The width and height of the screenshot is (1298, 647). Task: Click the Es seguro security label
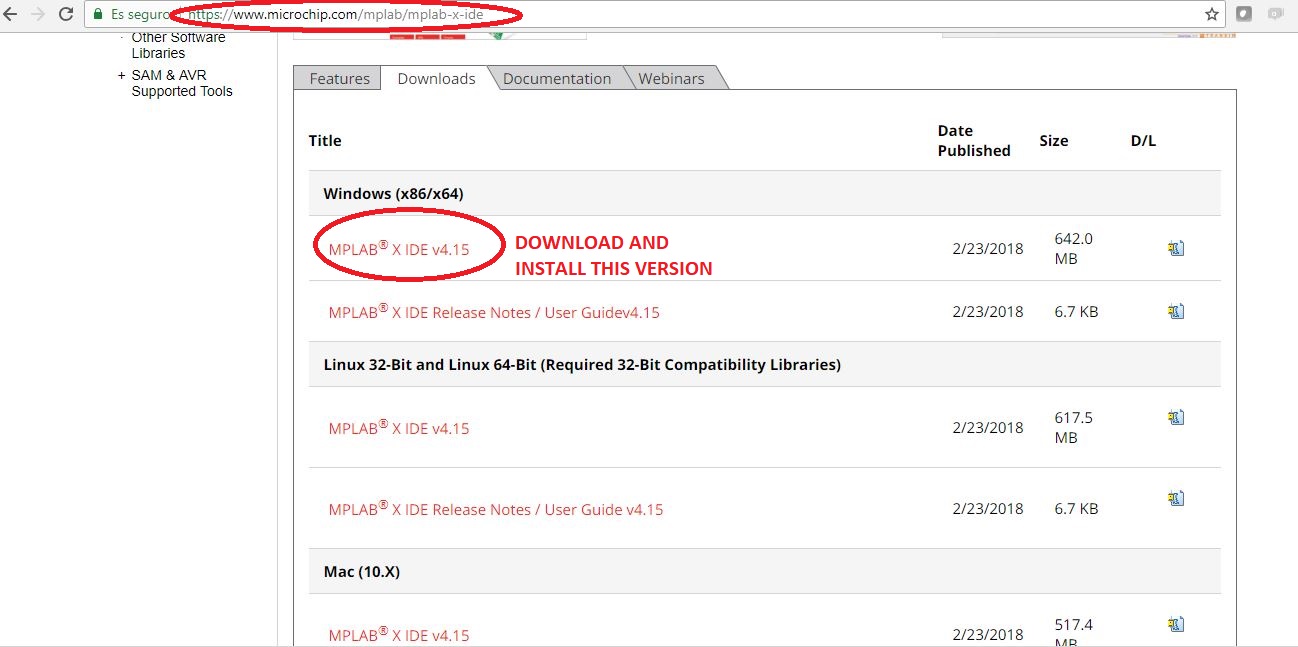[143, 15]
